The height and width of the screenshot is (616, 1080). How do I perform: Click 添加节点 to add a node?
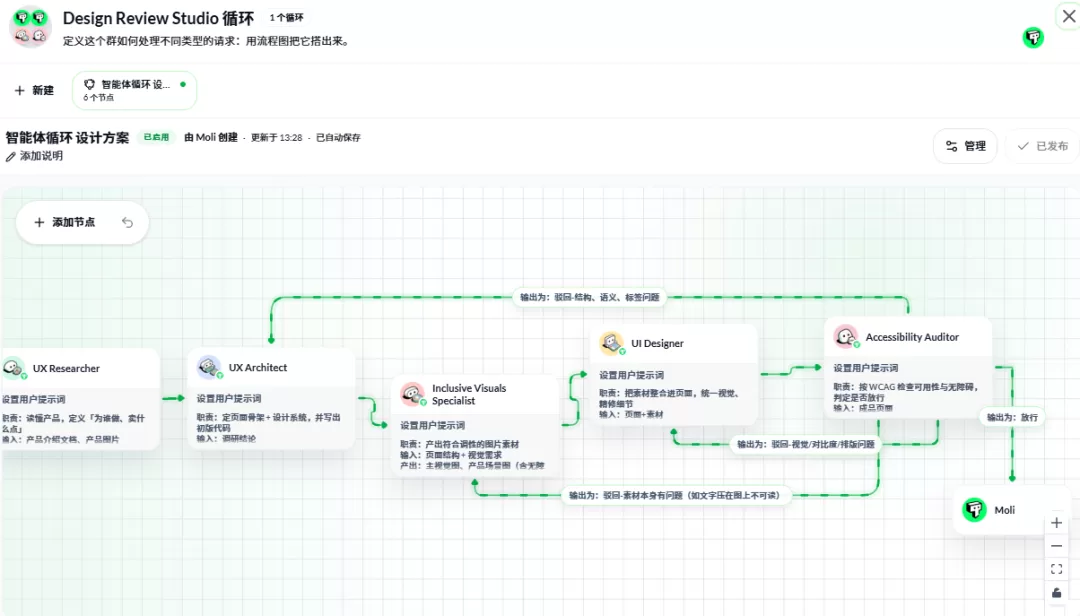tap(65, 222)
